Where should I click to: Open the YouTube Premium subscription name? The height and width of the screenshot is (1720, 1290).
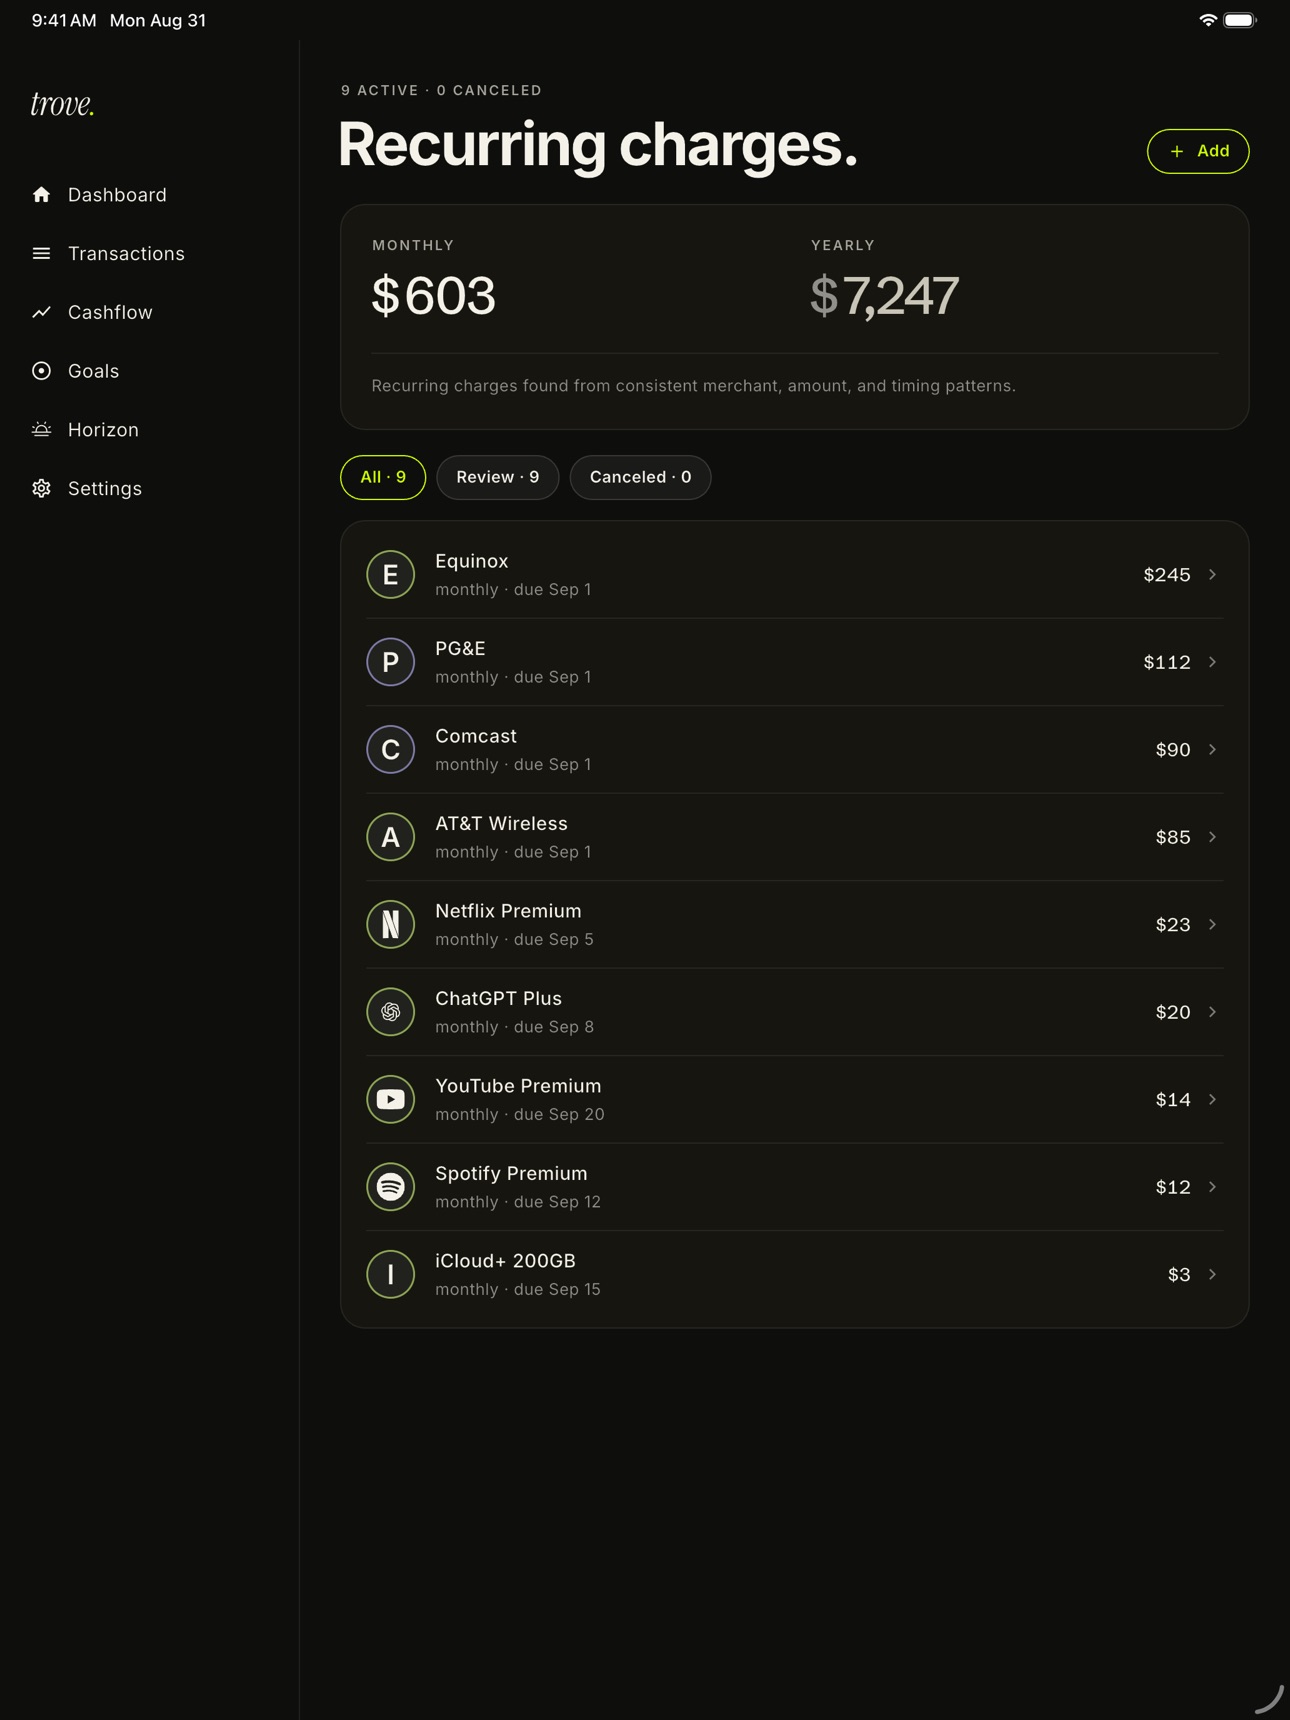518,1086
